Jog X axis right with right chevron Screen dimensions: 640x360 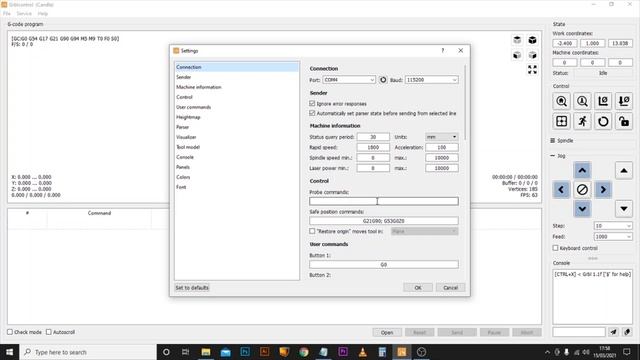pyautogui.click(x=603, y=190)
